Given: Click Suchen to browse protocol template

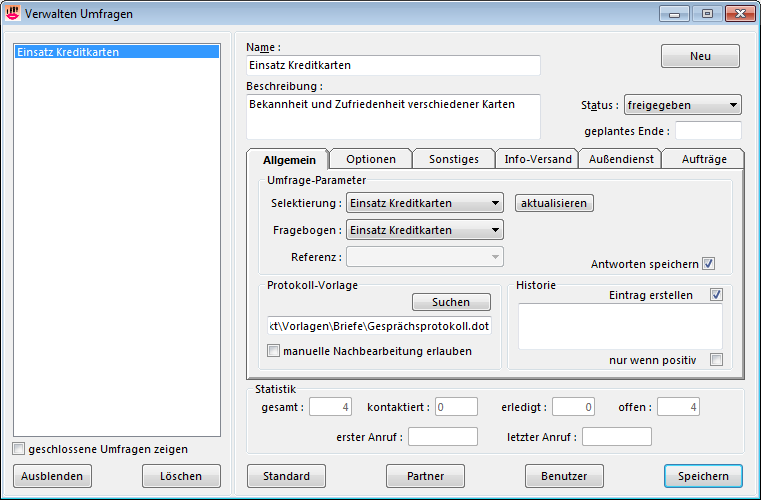Looking at the screenshot, I should pyautogui.click(x=451, y=301).
